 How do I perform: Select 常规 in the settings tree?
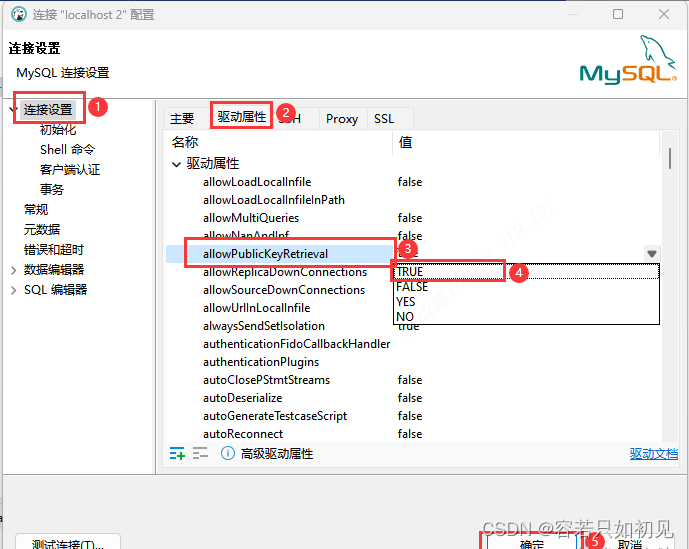tap(36, 210)
